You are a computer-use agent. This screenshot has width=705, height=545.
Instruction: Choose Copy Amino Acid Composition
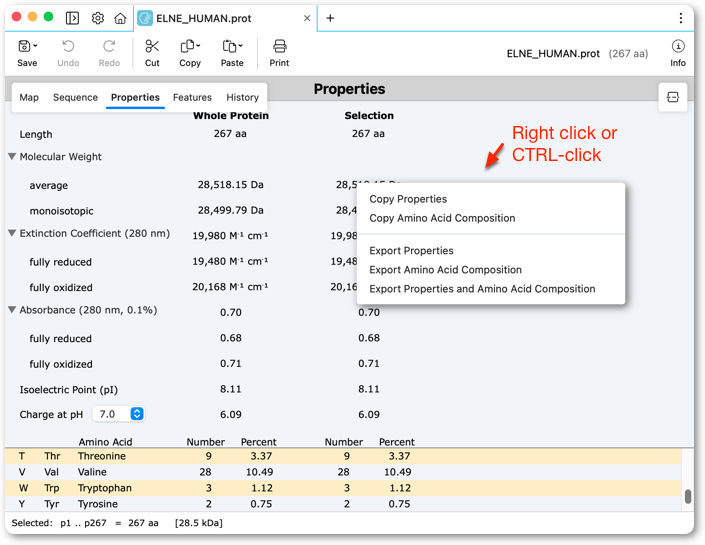click(442, 218)
